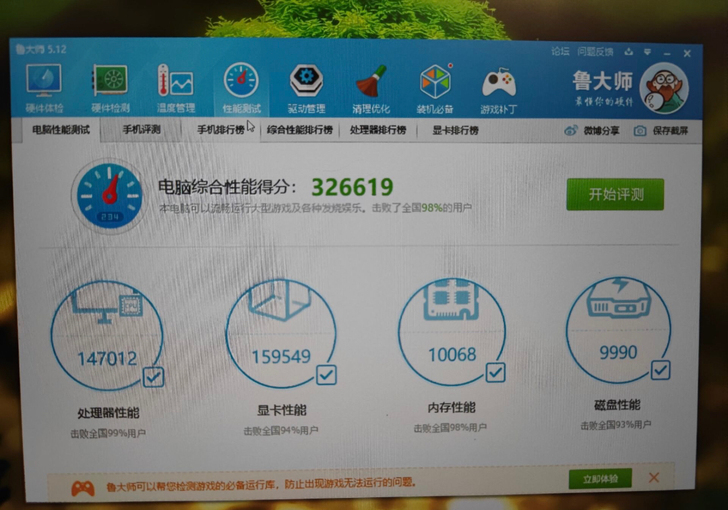
Task: Click 内存性能 label
Action: click(x=451, y=408)
